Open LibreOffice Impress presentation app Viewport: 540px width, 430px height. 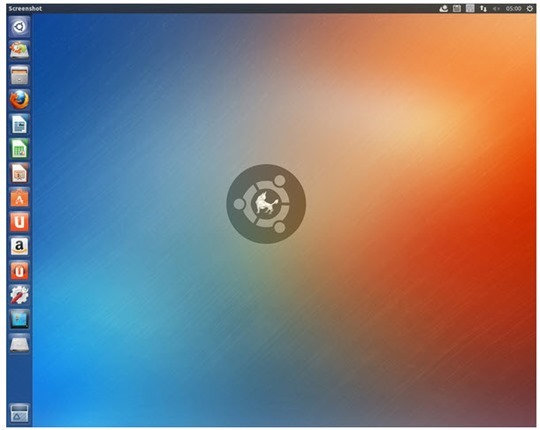pyautogui.click(x=19, y=173)
